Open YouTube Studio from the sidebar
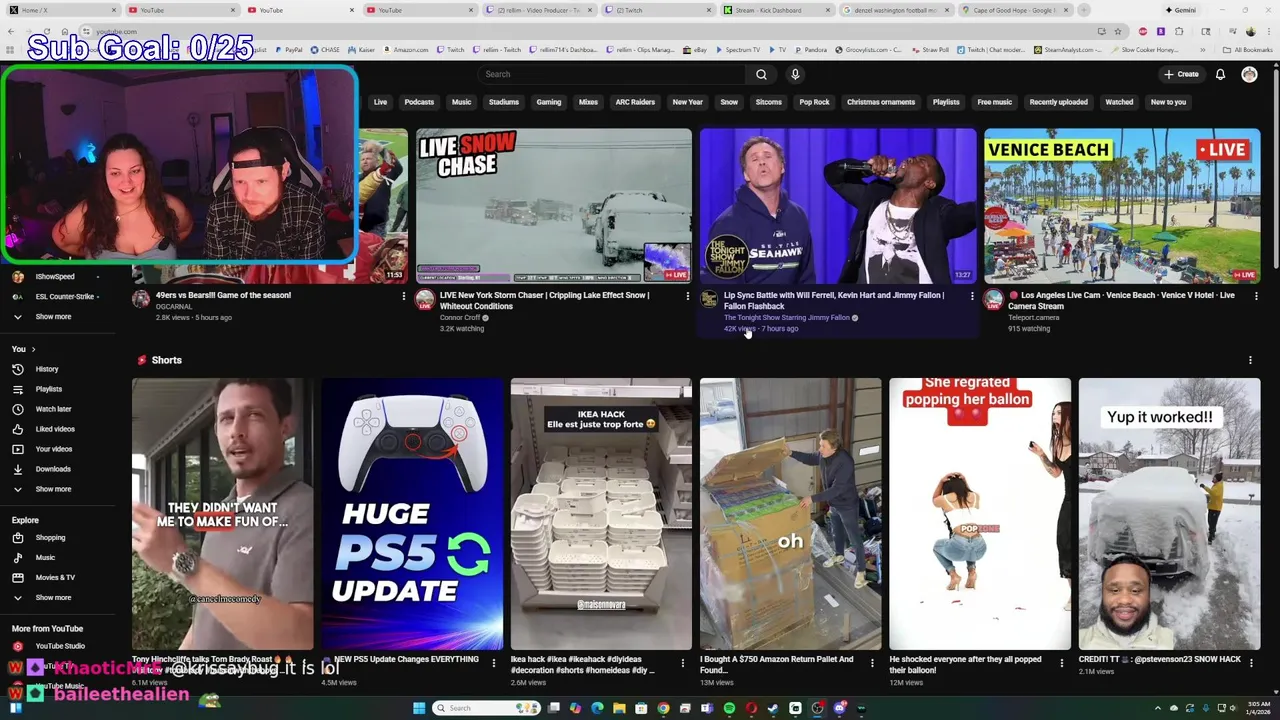This screenshot has height=720, width=1280. pyautogui.click(x=60, y=646)
